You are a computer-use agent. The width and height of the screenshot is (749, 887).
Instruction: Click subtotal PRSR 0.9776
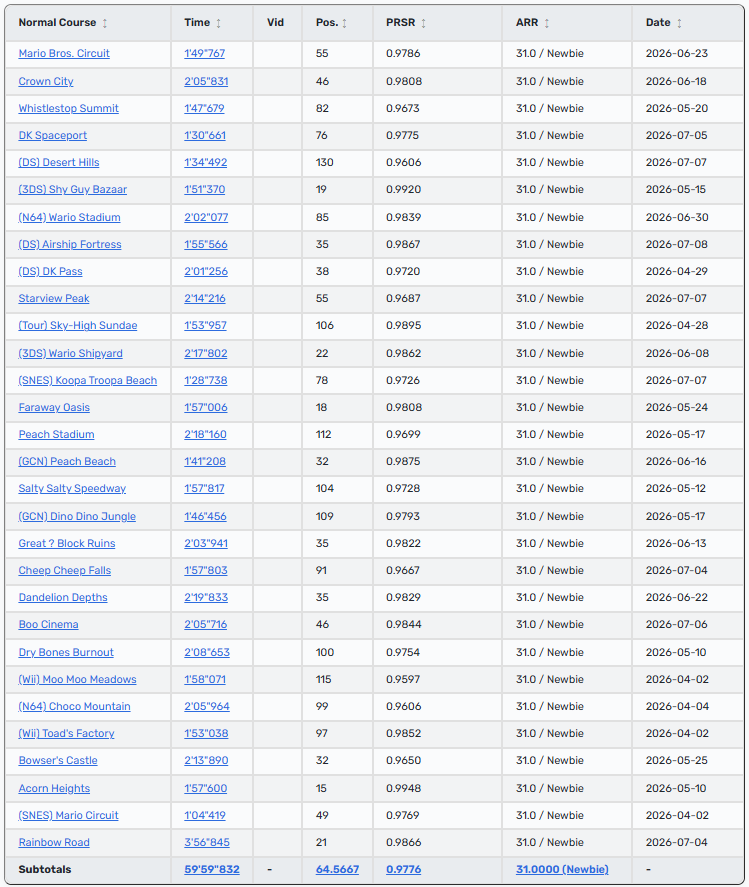[x=403, y=870]
